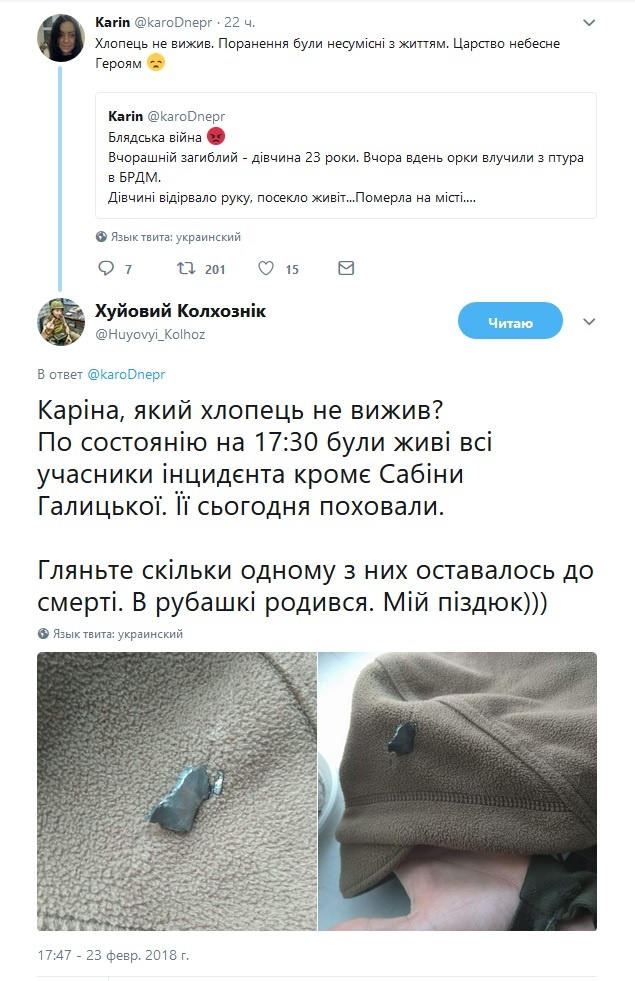Send tweet via envelope message icon

(x=346, y=268)
